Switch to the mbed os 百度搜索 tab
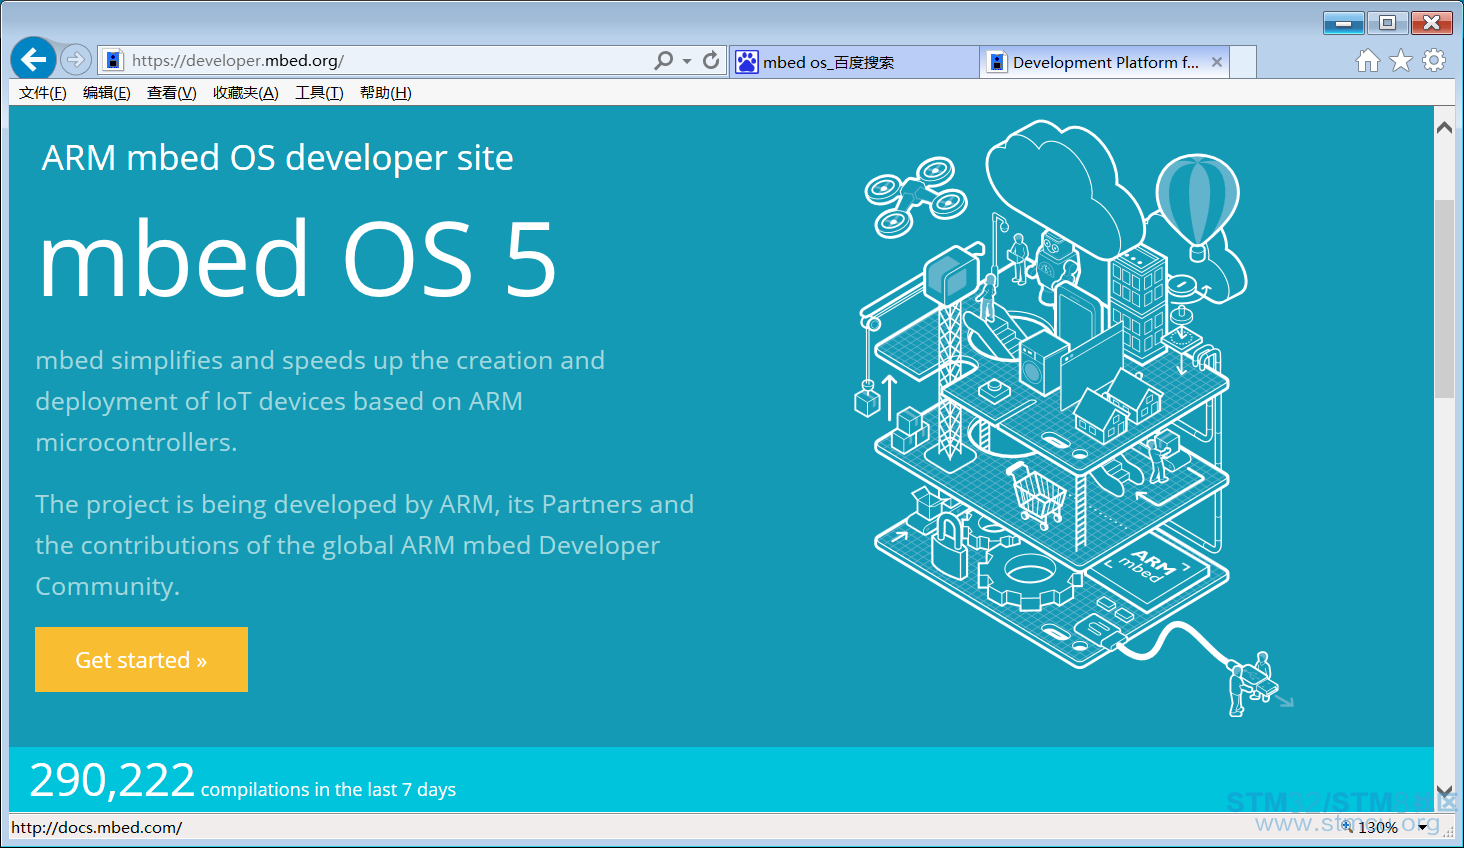This screenshot has height=848, width=1464. [854, 62]
